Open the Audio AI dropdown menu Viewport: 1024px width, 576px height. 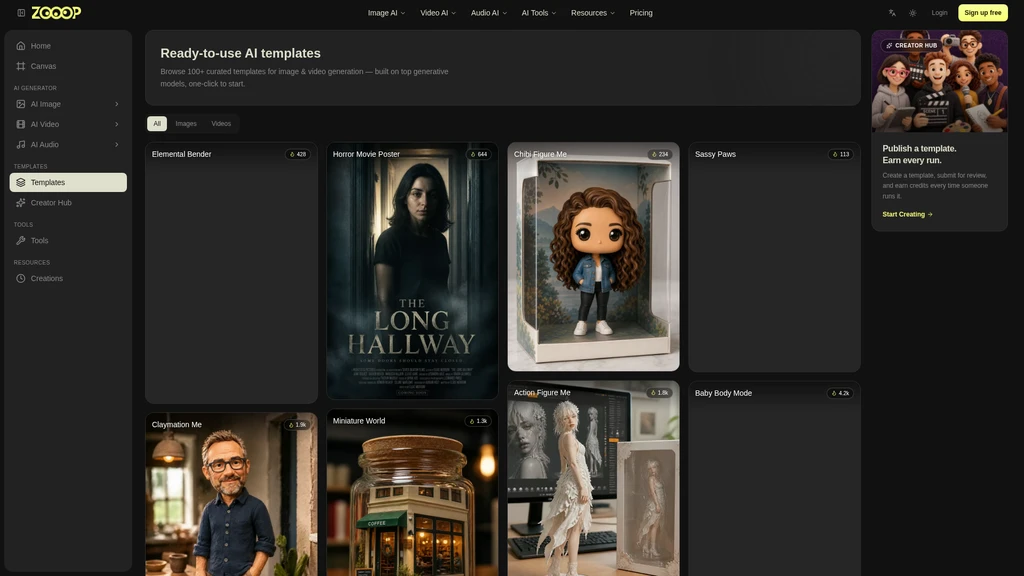coord(488,13)
